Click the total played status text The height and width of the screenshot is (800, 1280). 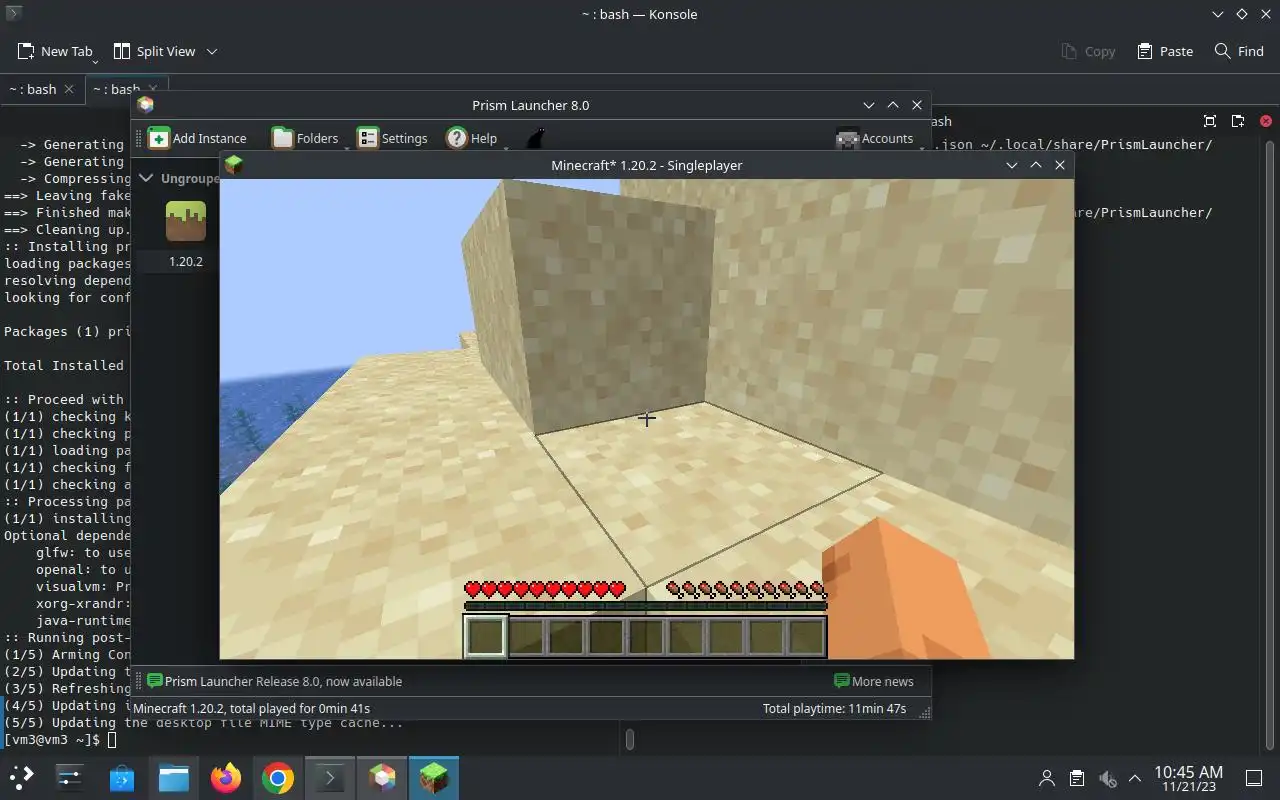(x=252, y=708)
